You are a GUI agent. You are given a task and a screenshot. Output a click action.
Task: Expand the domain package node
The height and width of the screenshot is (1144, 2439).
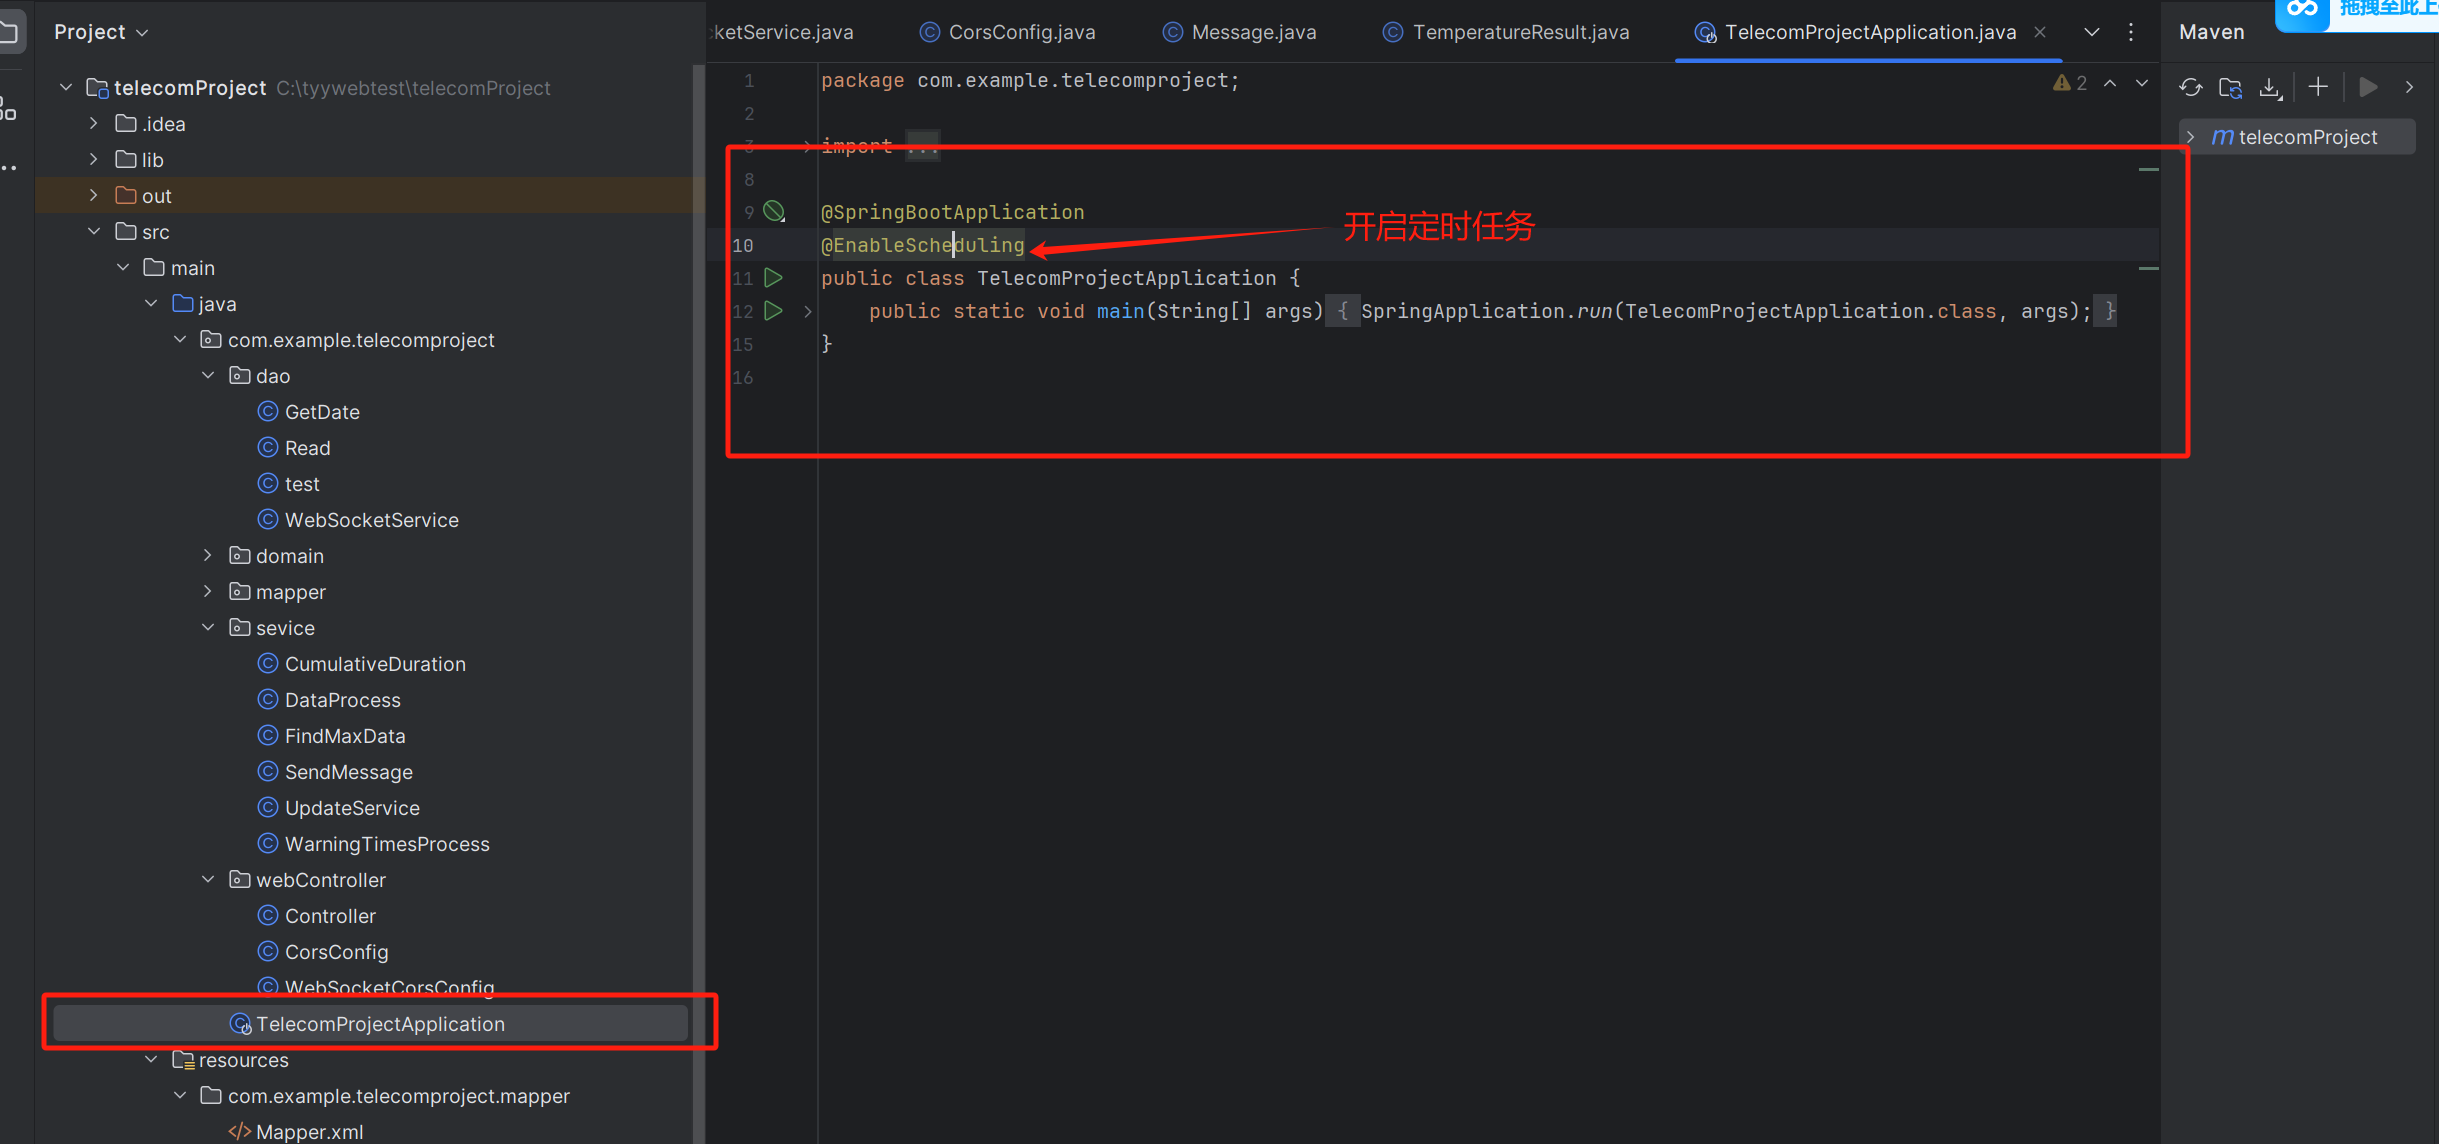pos(207,555)
